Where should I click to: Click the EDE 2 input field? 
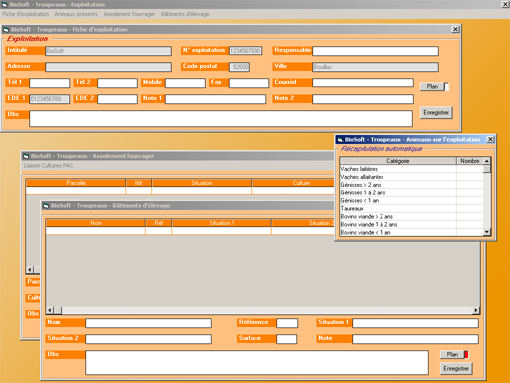(117, 99)
